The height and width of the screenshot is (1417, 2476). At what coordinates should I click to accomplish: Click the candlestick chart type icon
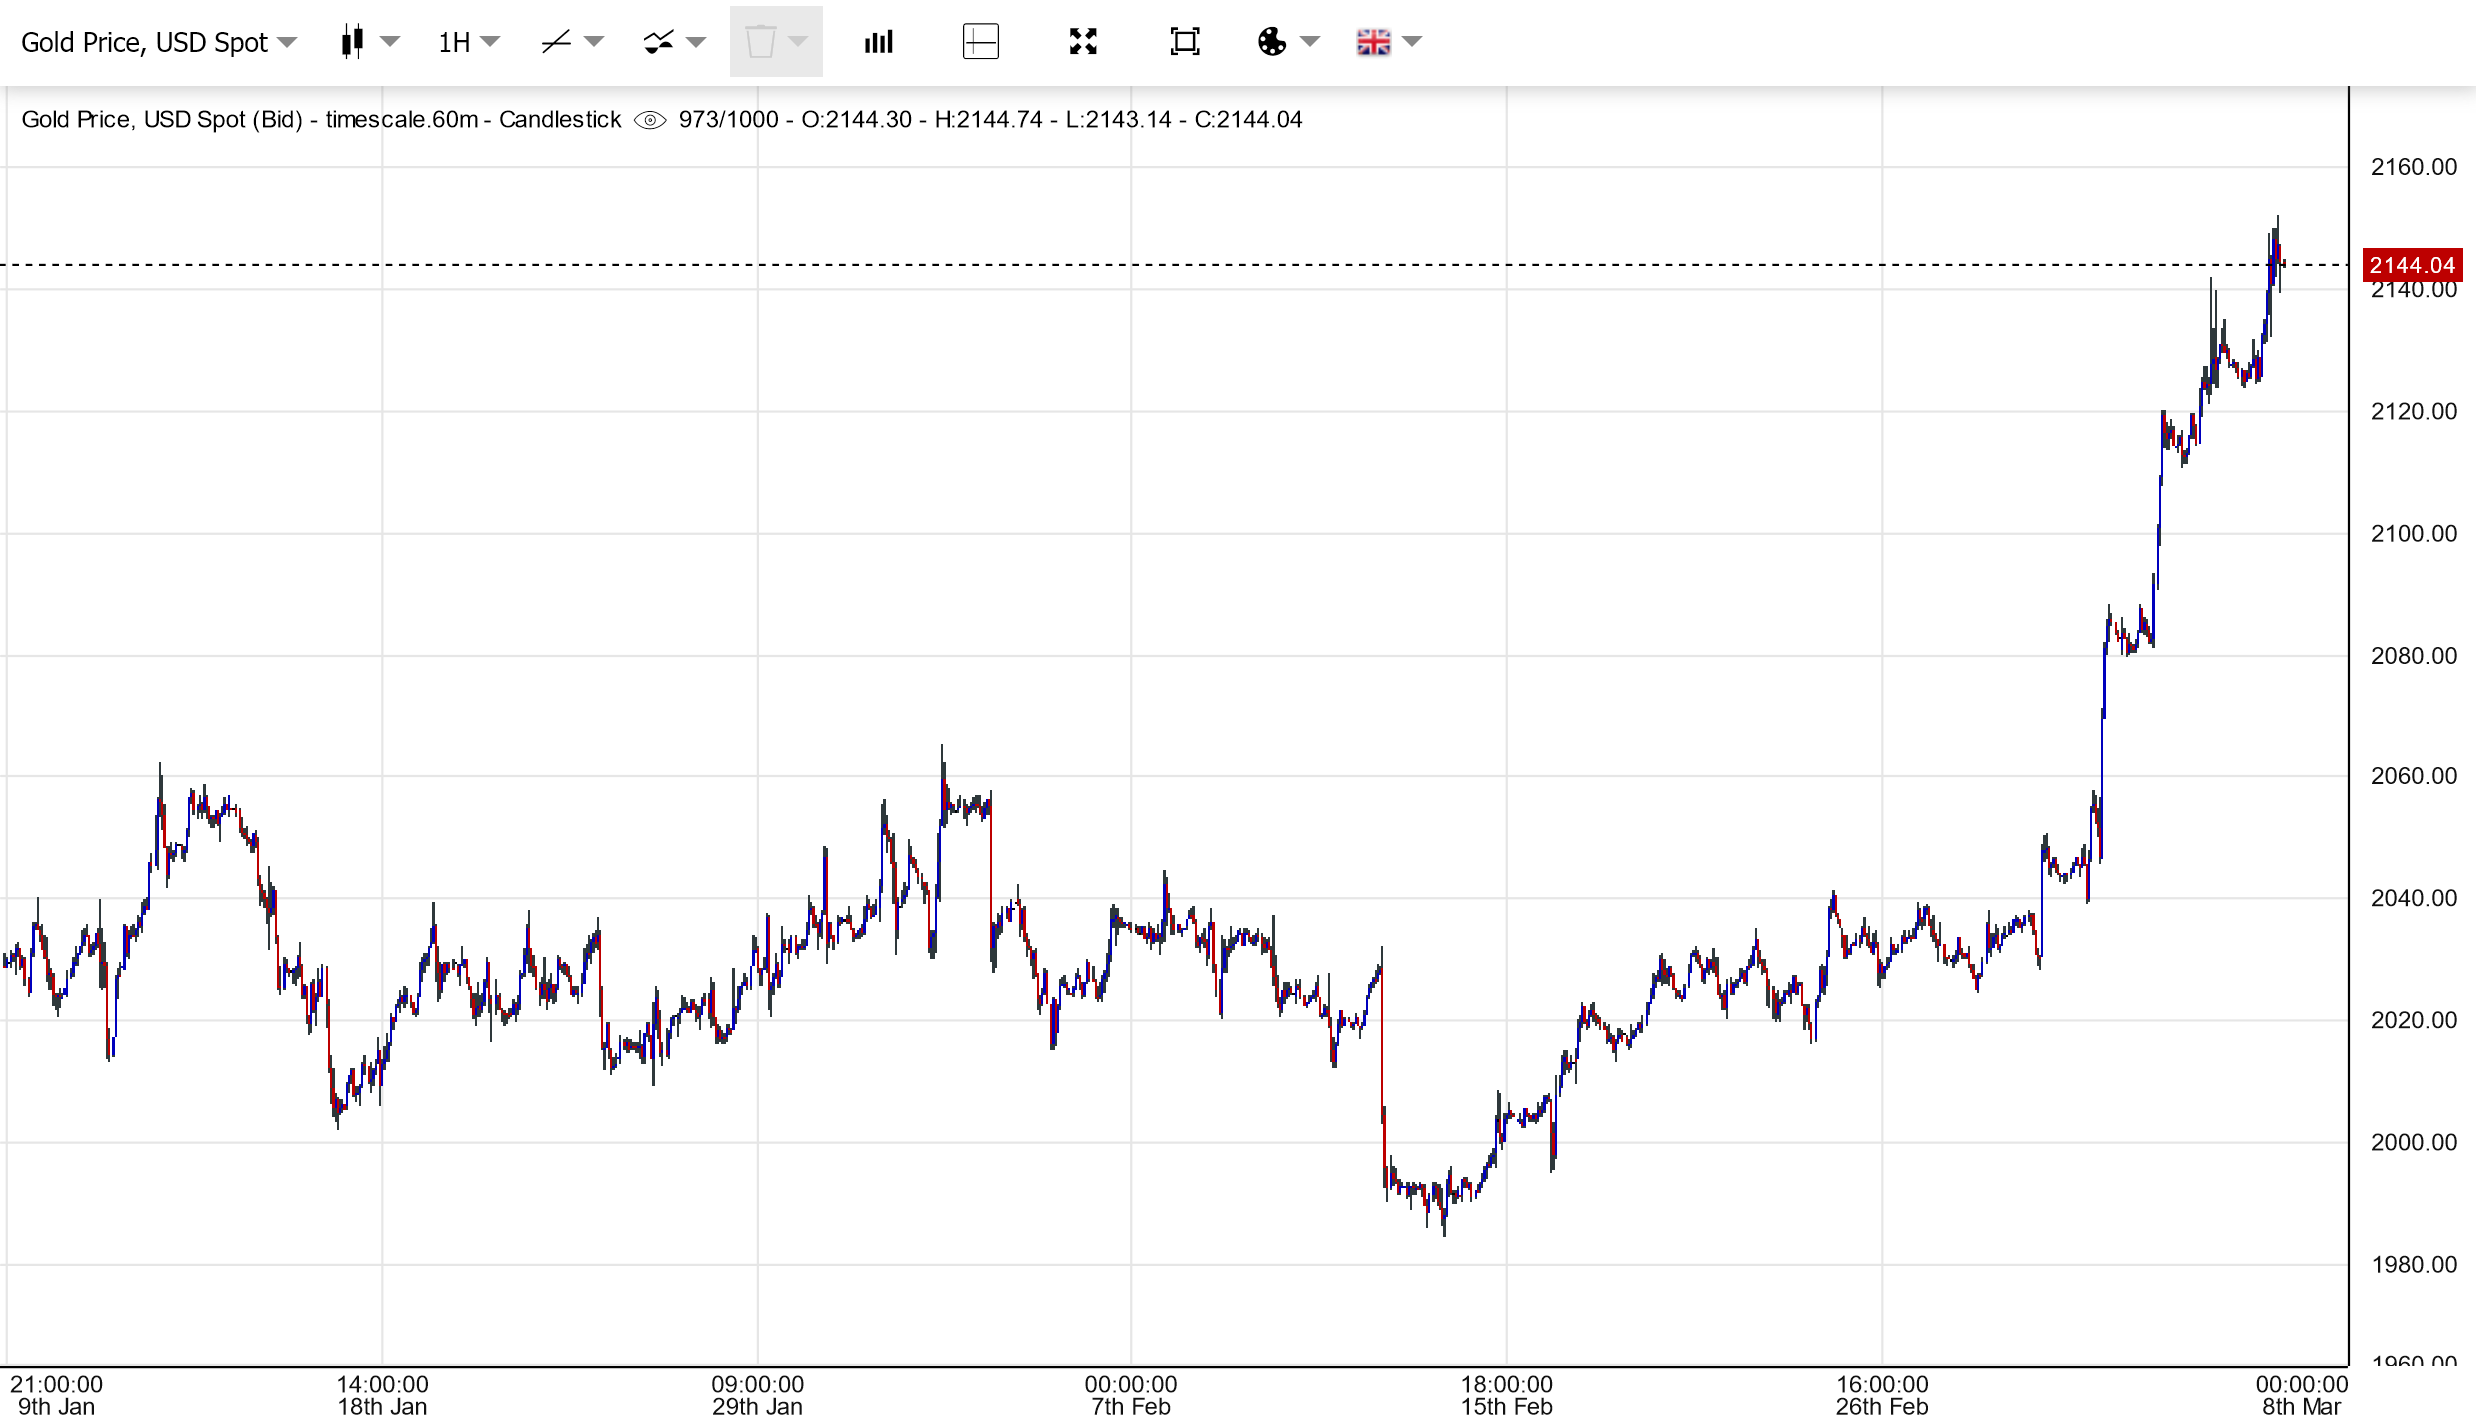(x=351, y=42)
